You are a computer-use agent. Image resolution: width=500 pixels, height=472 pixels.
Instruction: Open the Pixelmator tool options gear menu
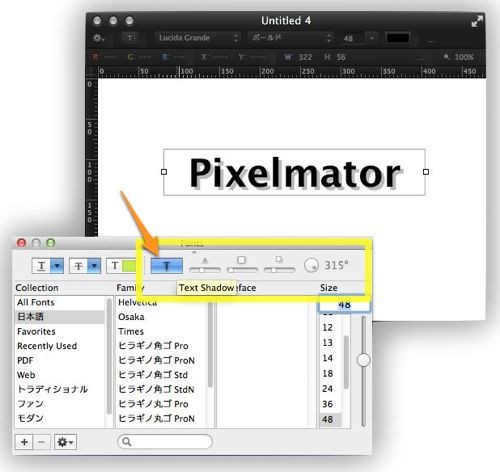pyautogui.click(x=98, y=38)
